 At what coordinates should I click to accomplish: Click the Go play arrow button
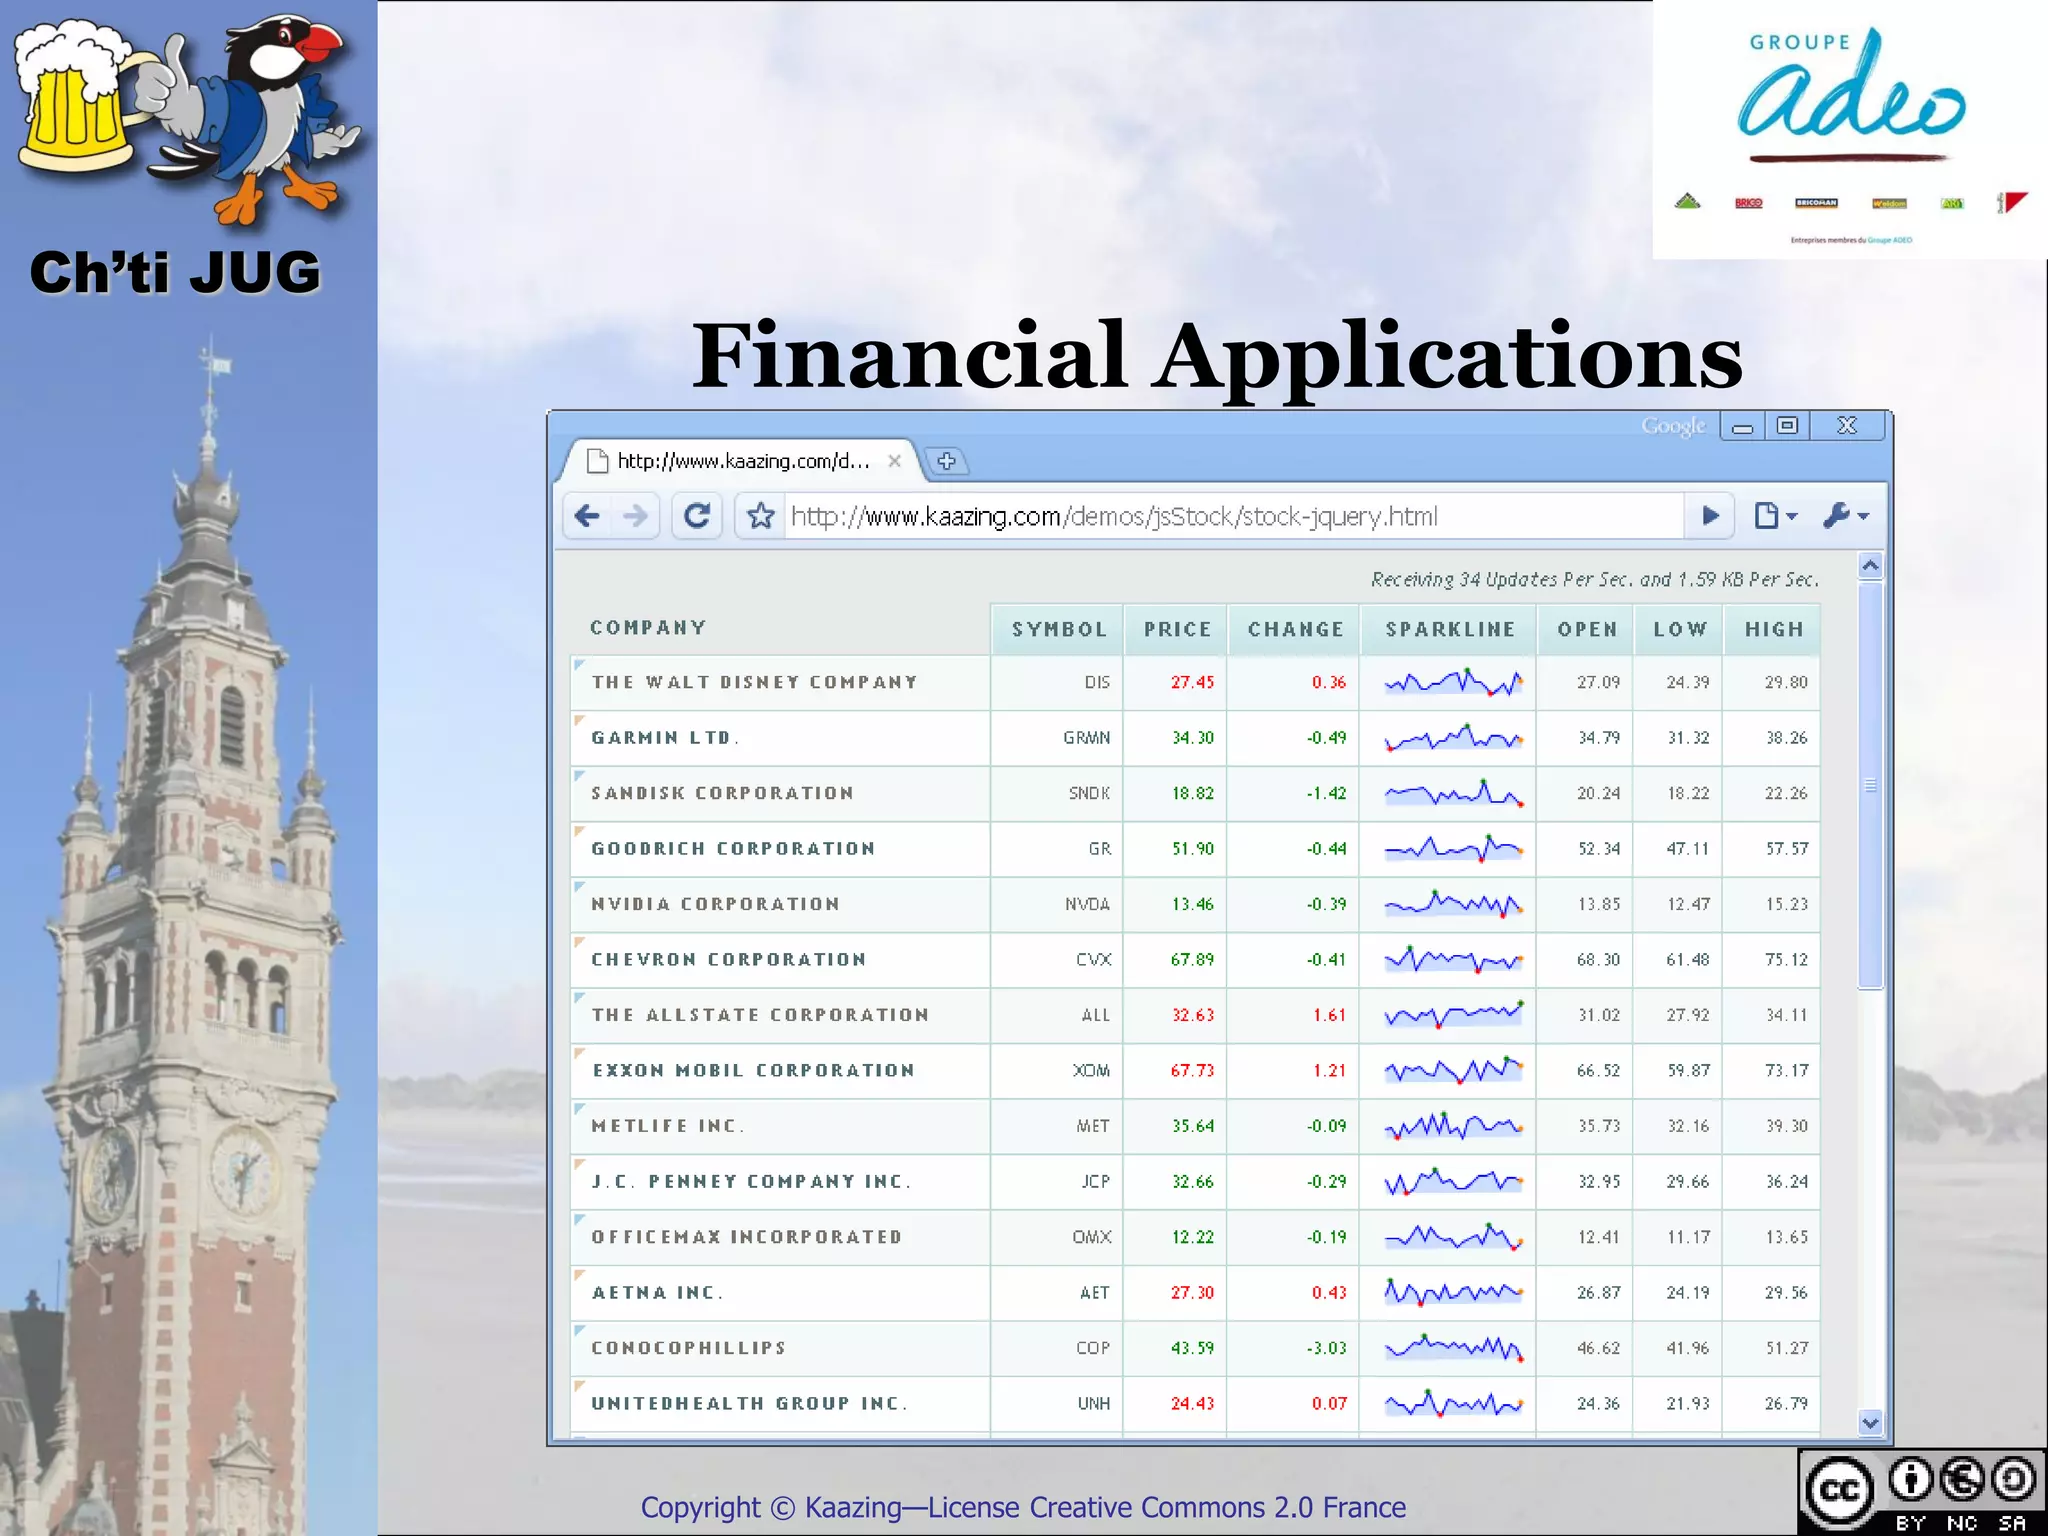[1710, 516]
